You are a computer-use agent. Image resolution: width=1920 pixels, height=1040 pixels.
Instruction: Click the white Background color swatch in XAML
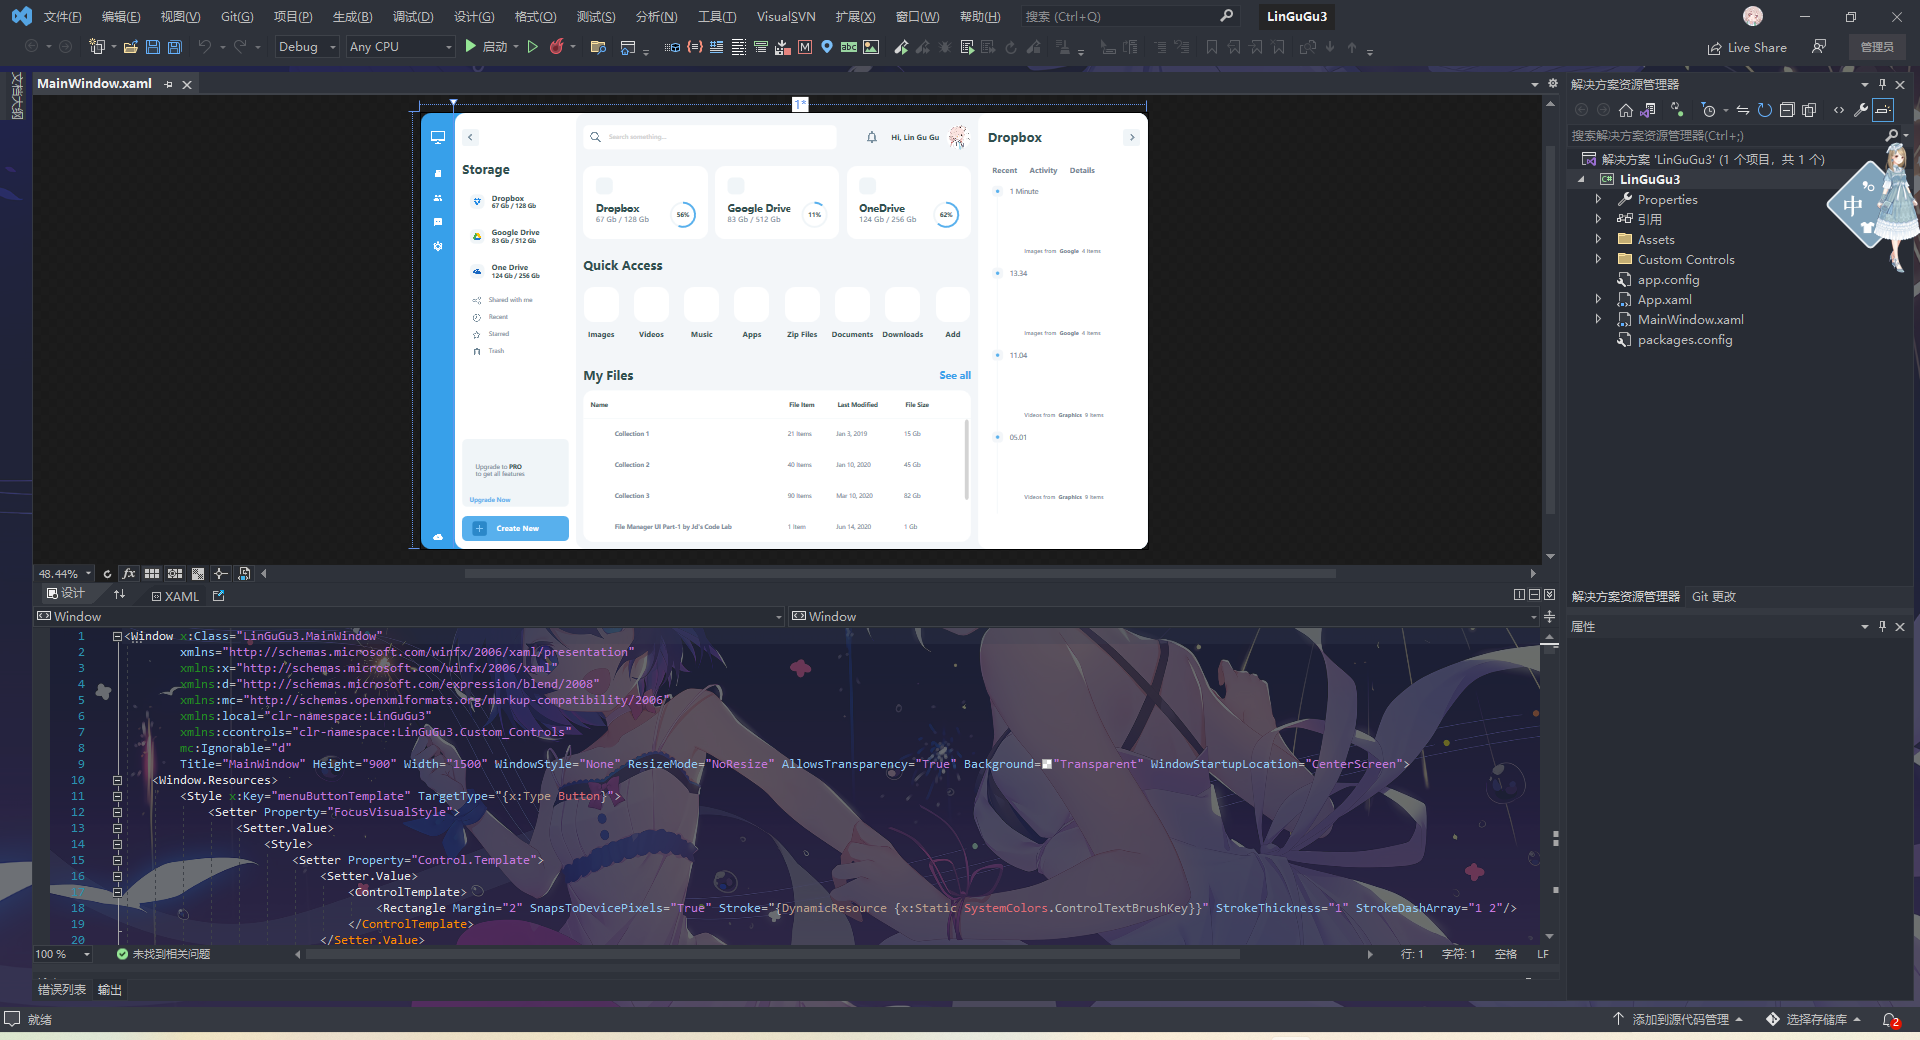tap(1047, 765)
